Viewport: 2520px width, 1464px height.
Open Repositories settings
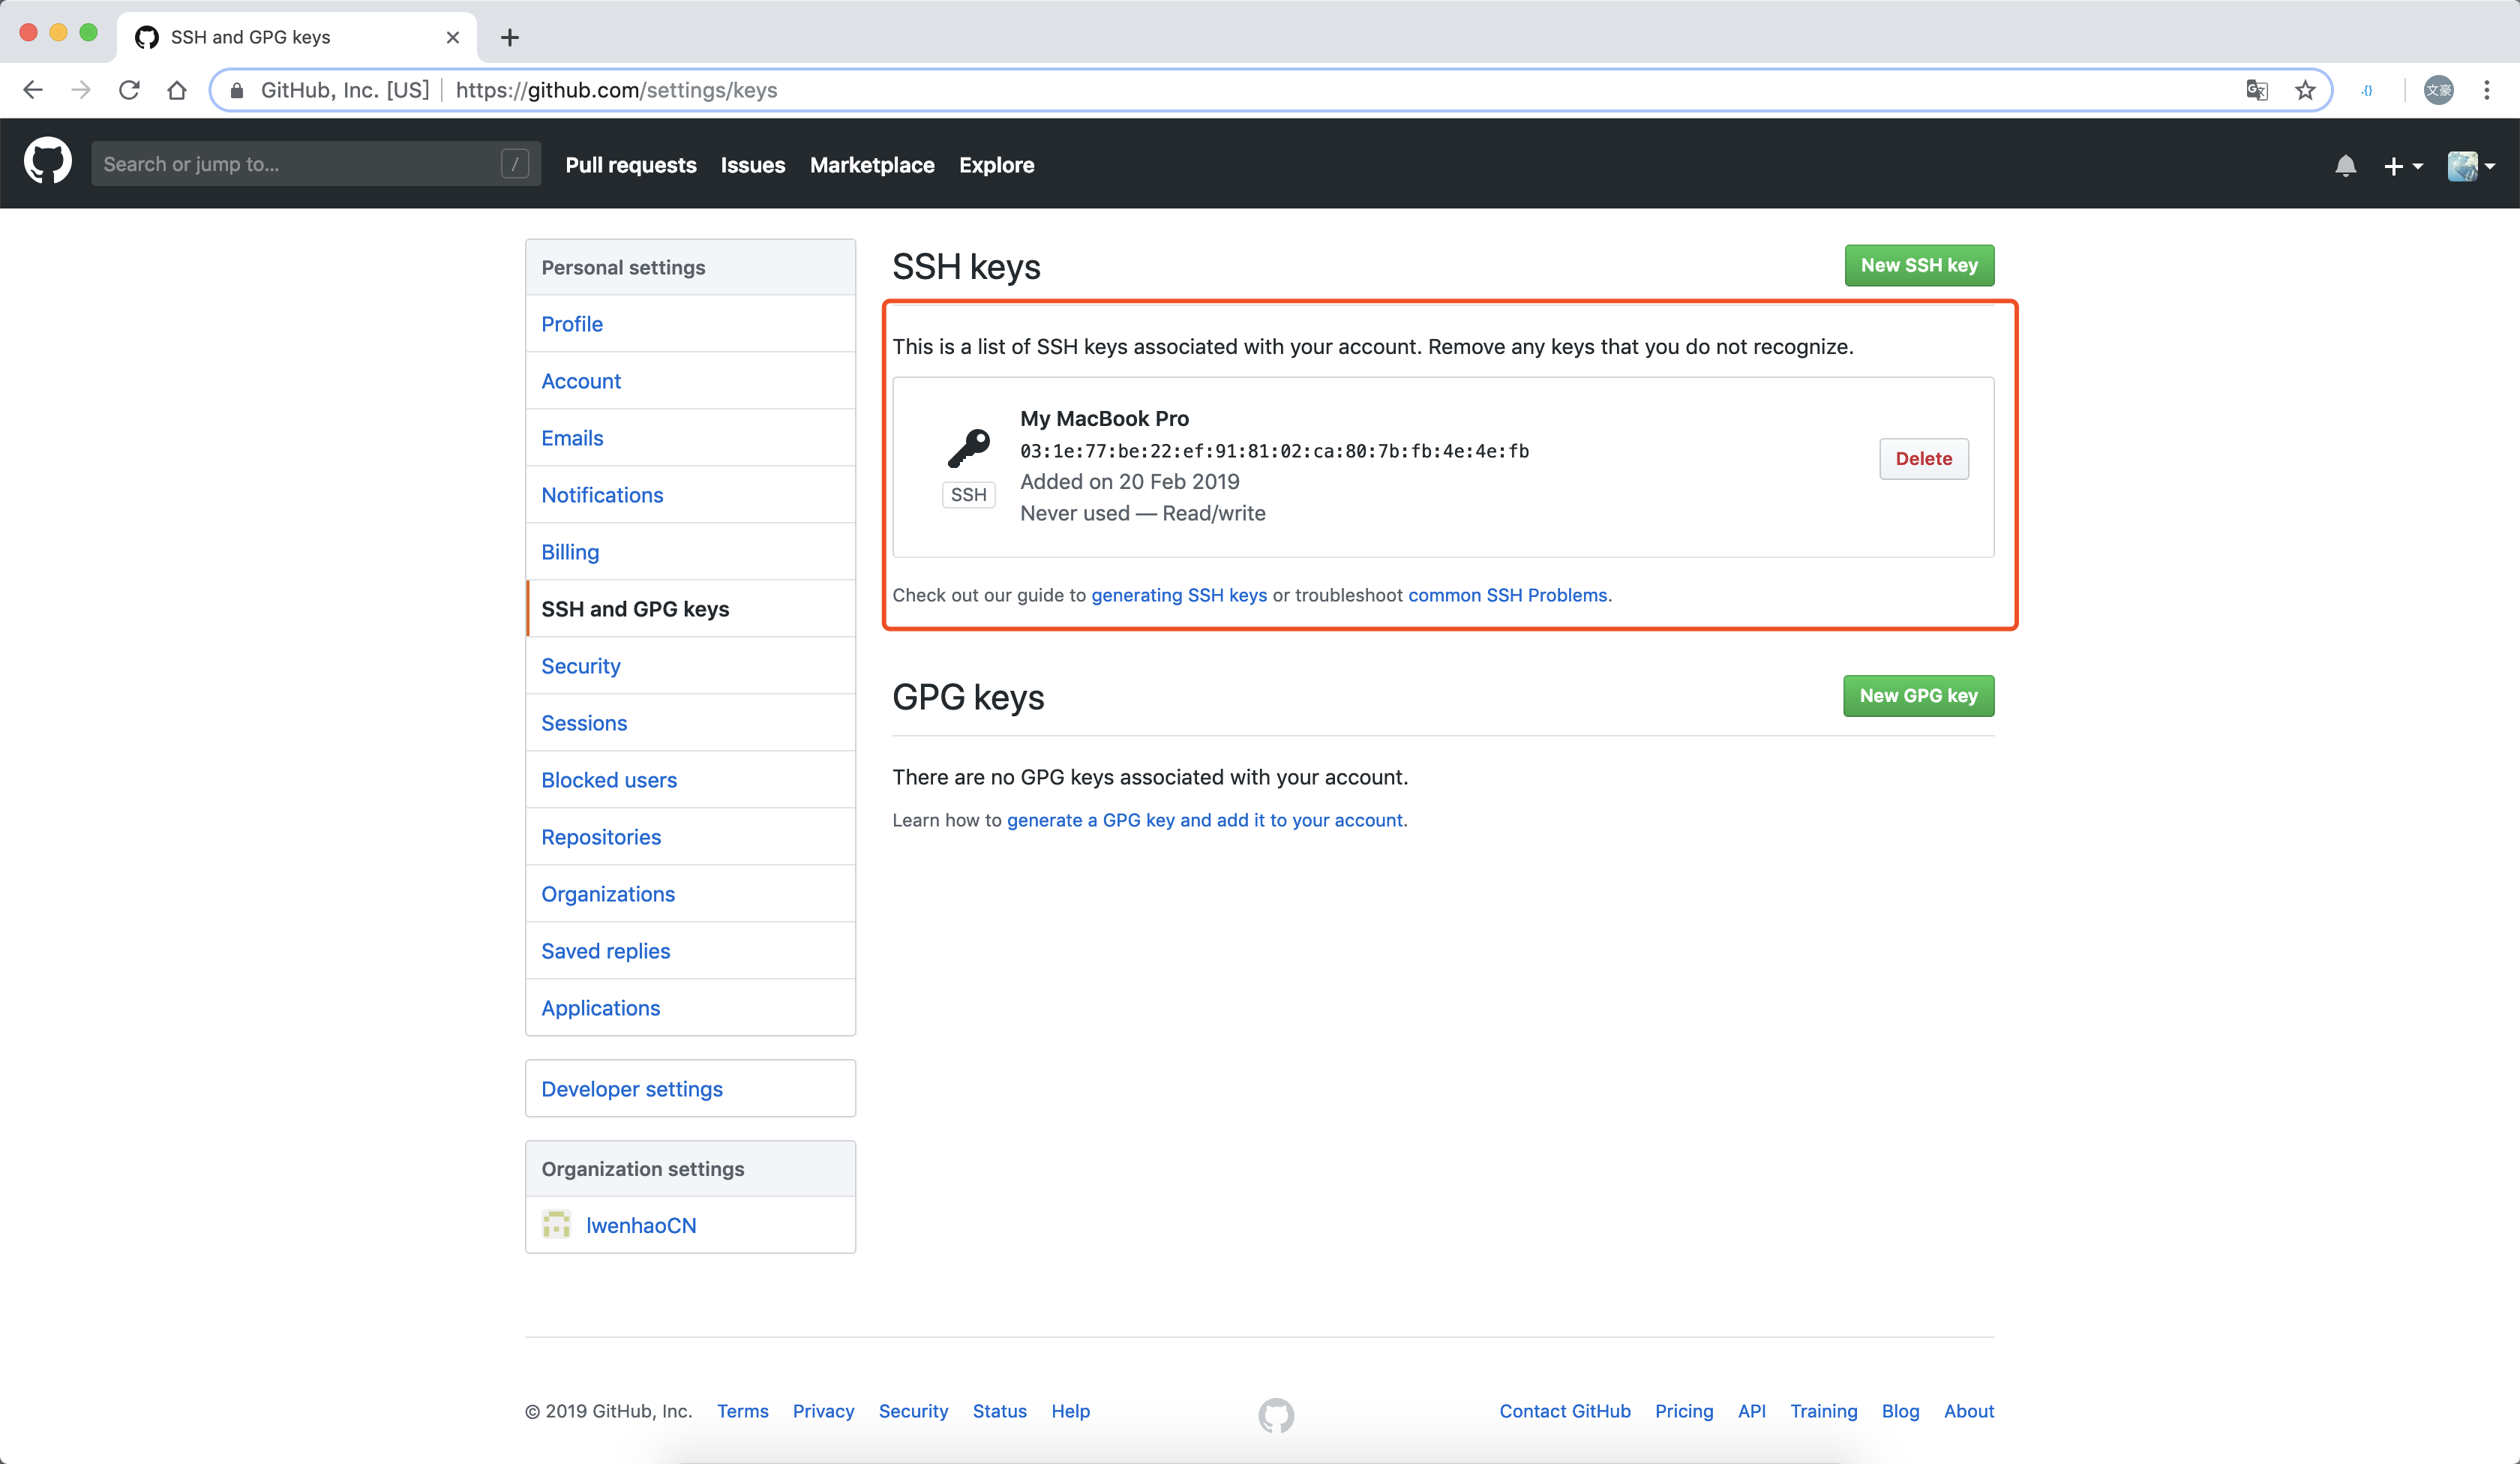690,836
